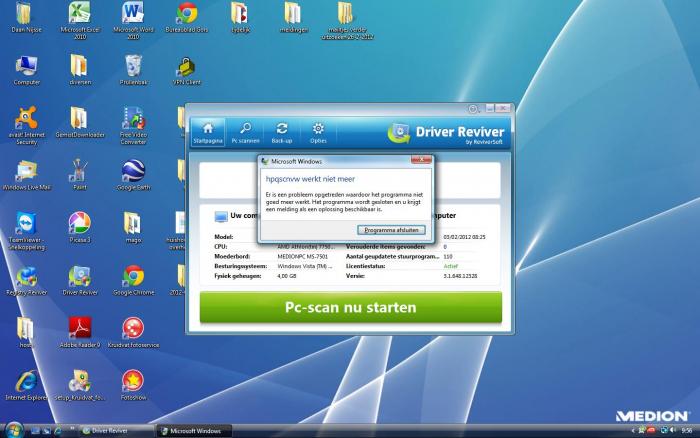Open the Windows Start menu orb
This screenshot has width=700, height=438.
pyautogui.click(x=14, y=430)
